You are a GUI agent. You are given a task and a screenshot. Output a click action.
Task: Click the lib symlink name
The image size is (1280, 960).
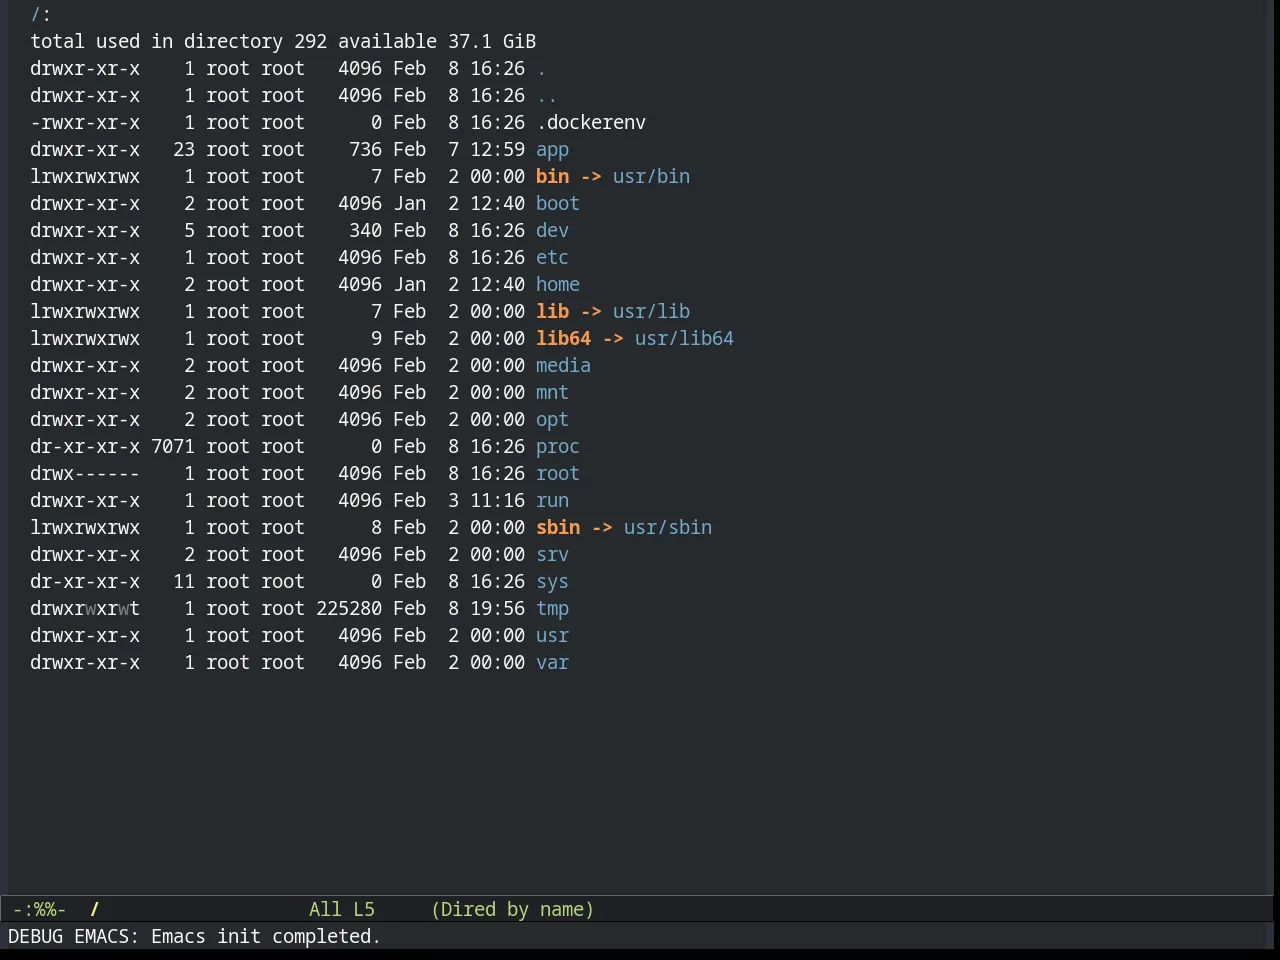552,312
